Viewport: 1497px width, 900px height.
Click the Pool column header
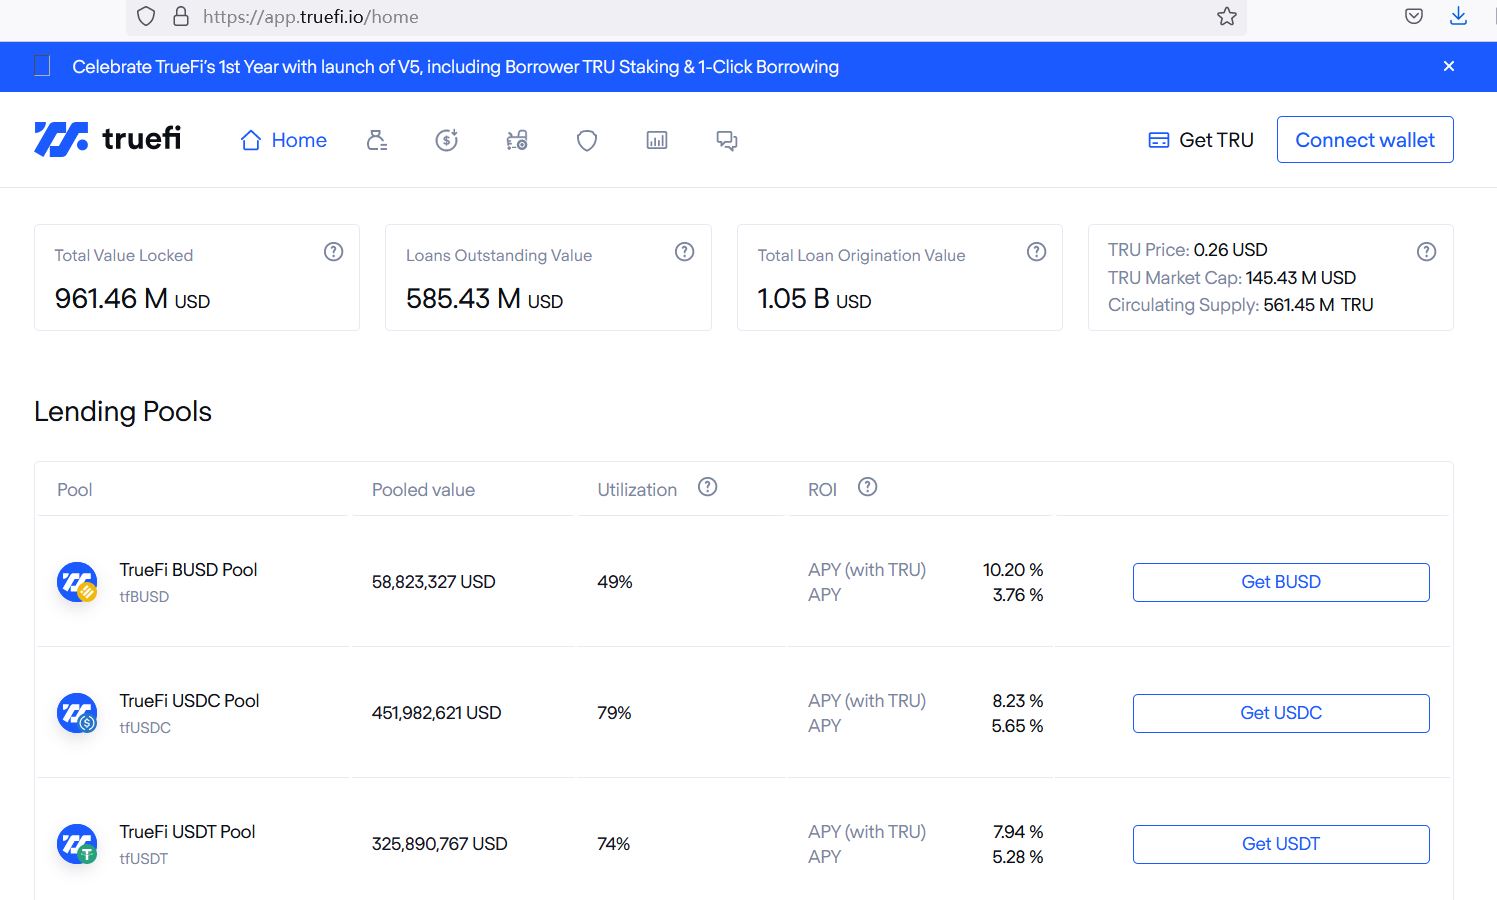pos(74,490)
